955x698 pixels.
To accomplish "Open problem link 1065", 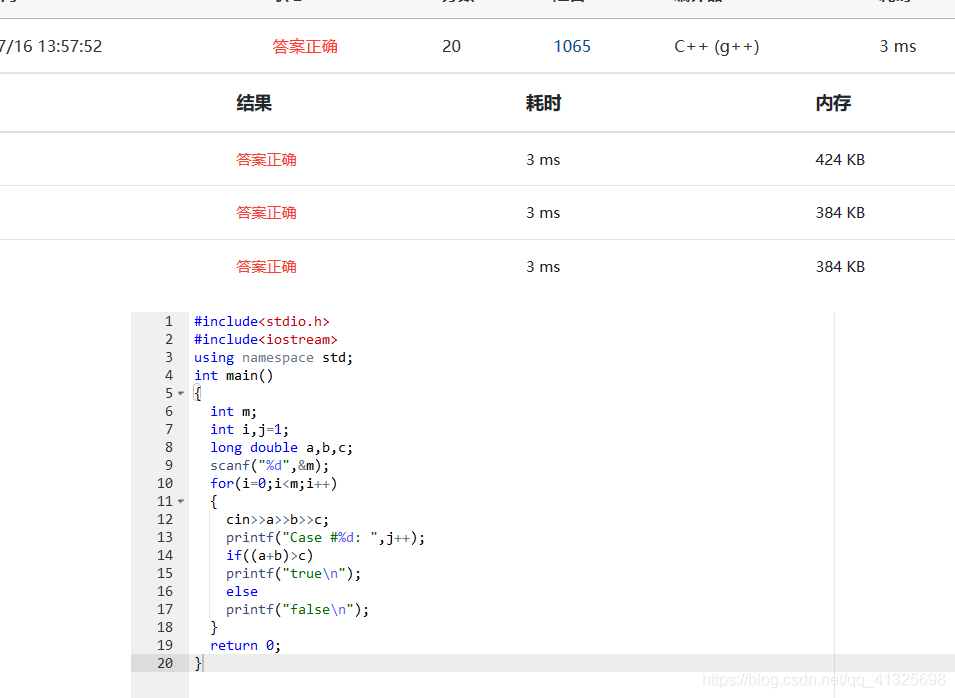I will (571, 46).
